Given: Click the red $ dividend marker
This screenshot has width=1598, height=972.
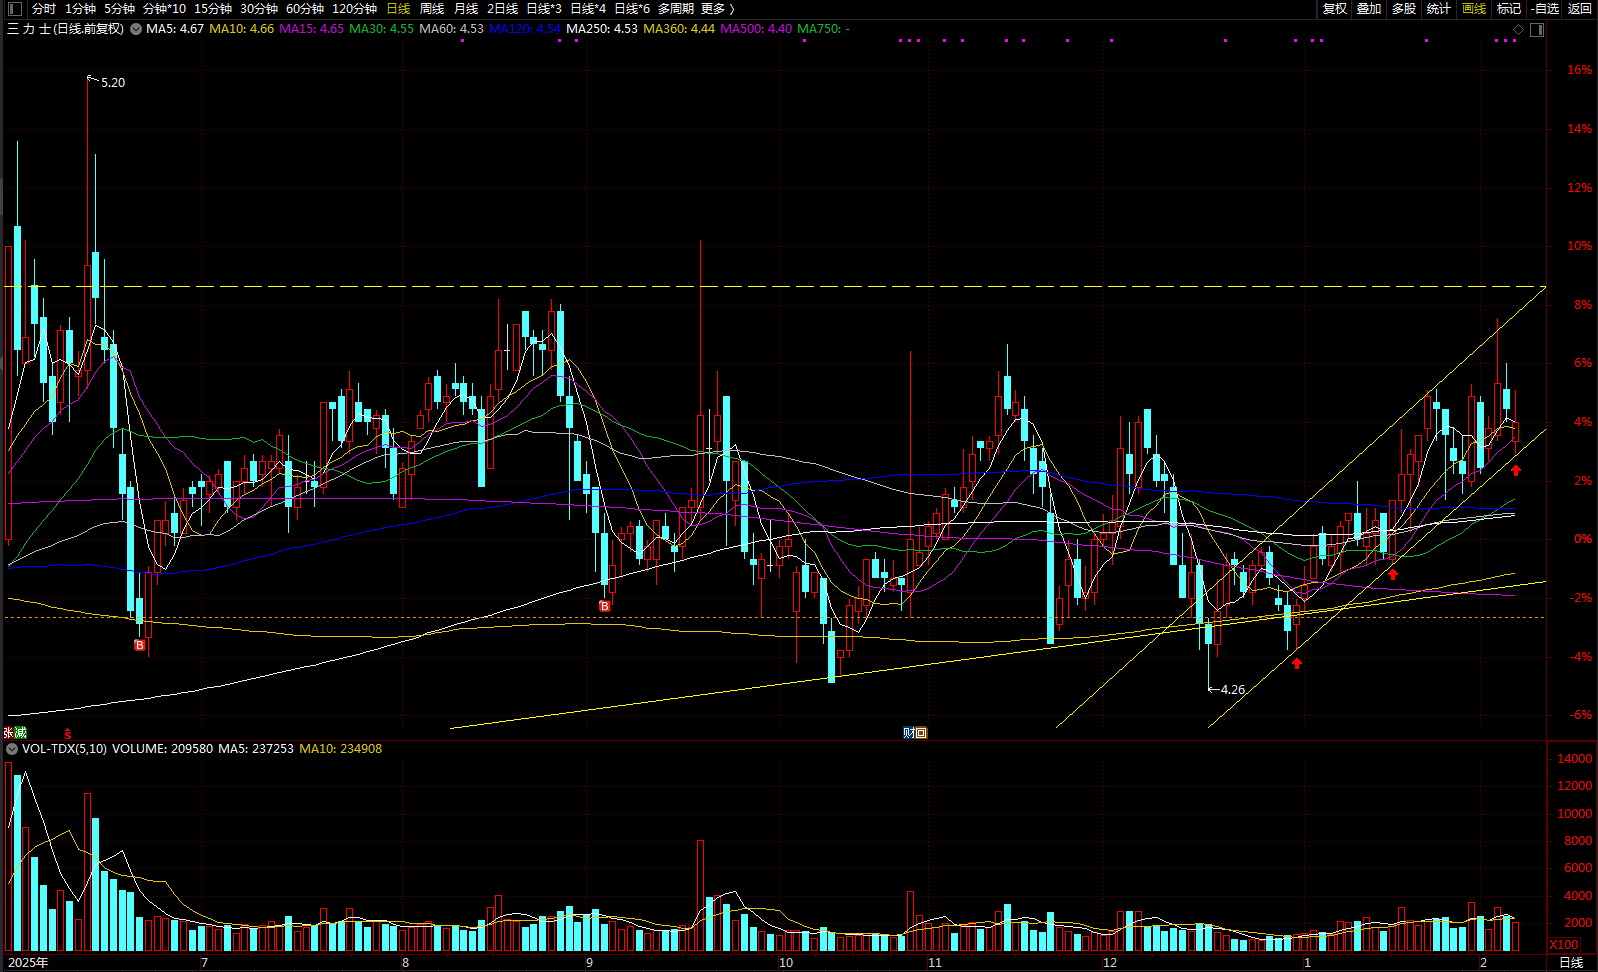Looking at the screenshot, I should click(x=68, y=734).
